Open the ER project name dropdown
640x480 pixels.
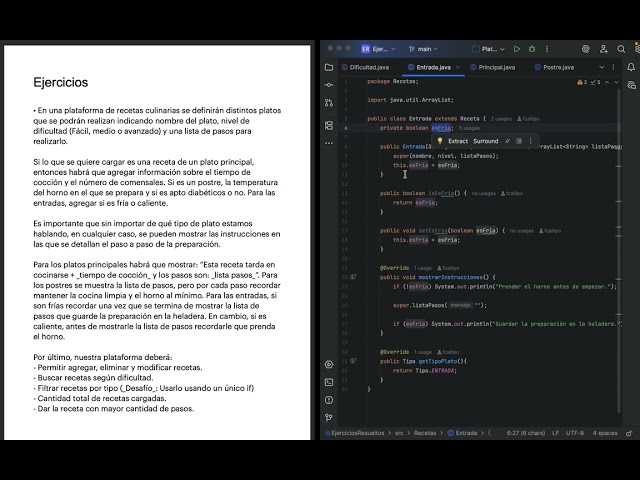378,49
